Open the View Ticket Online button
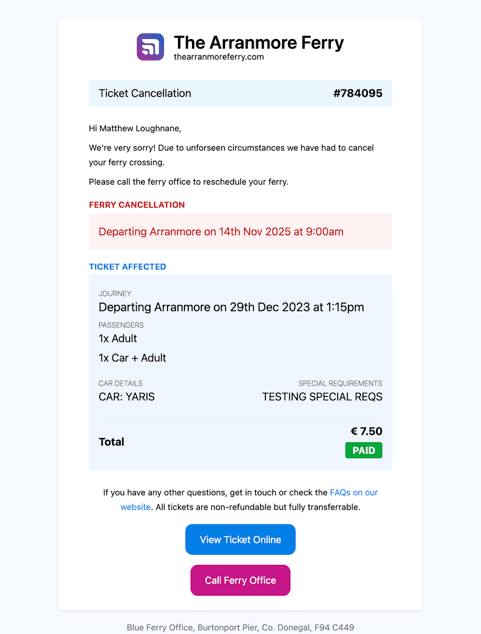 click(240, 539)
